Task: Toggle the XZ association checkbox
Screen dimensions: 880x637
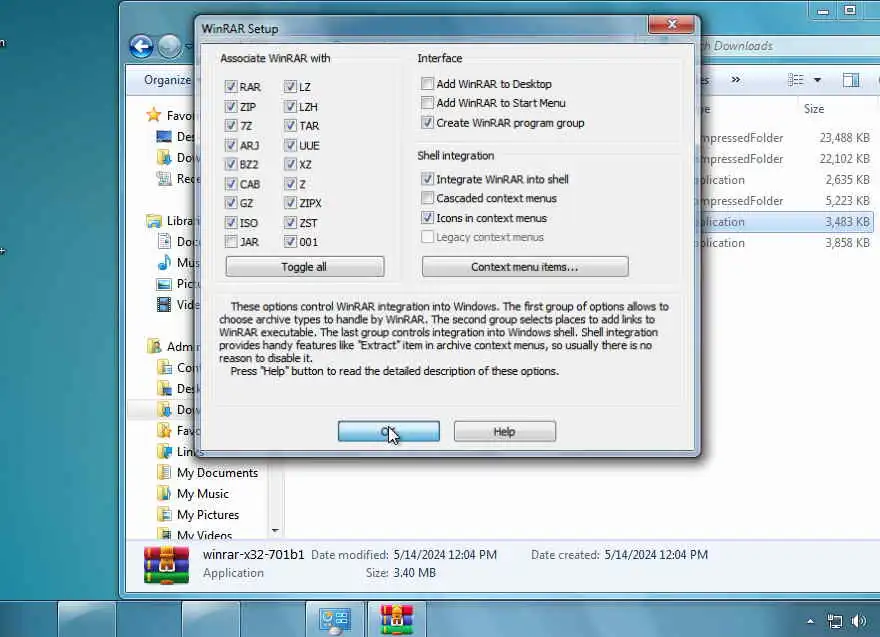Action: 290,164
